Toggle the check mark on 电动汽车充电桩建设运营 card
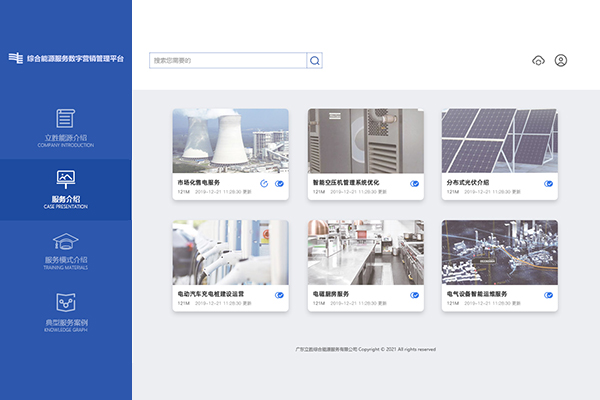The height and width of the screenshot is (400, 600). click(x=279, y=295)
